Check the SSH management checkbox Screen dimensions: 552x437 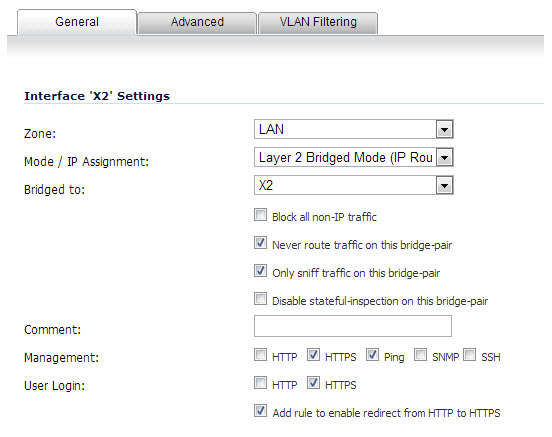click(470, 355)
